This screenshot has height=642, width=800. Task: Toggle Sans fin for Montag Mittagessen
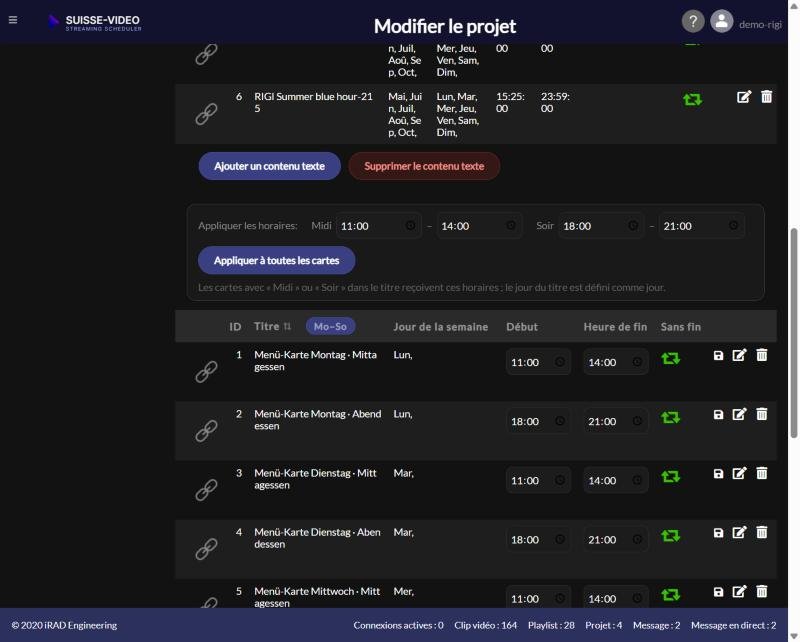coord(670,358)
